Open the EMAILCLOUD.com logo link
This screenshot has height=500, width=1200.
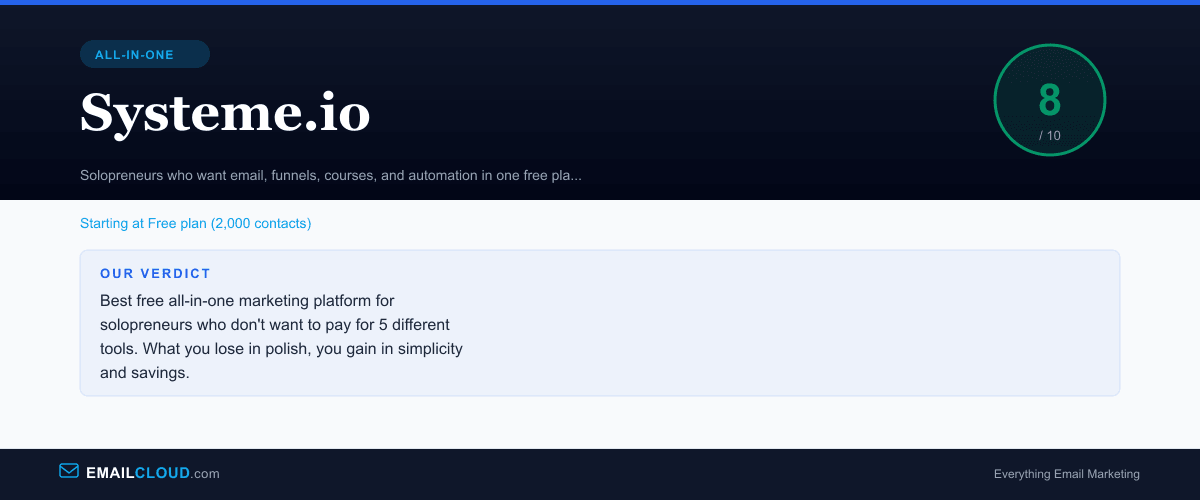coord(139,472)
